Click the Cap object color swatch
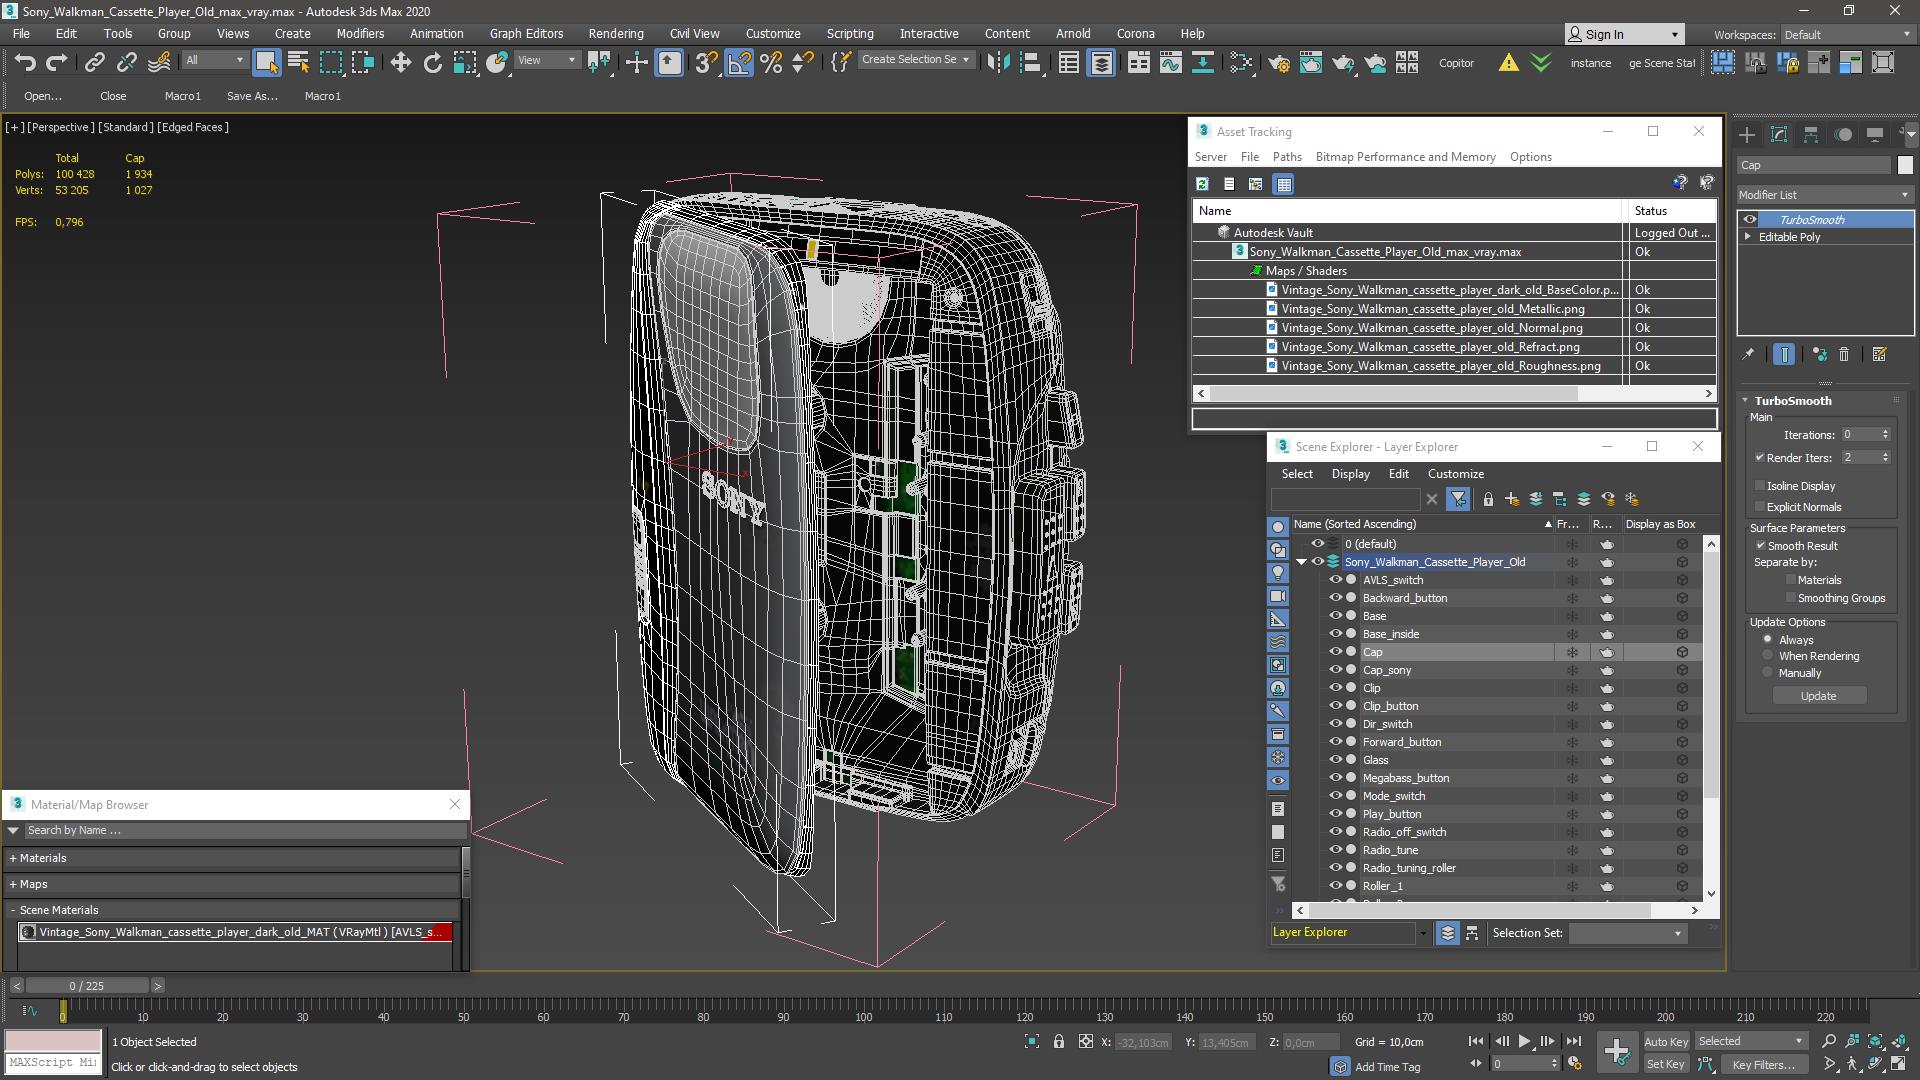 [1905, 165]
